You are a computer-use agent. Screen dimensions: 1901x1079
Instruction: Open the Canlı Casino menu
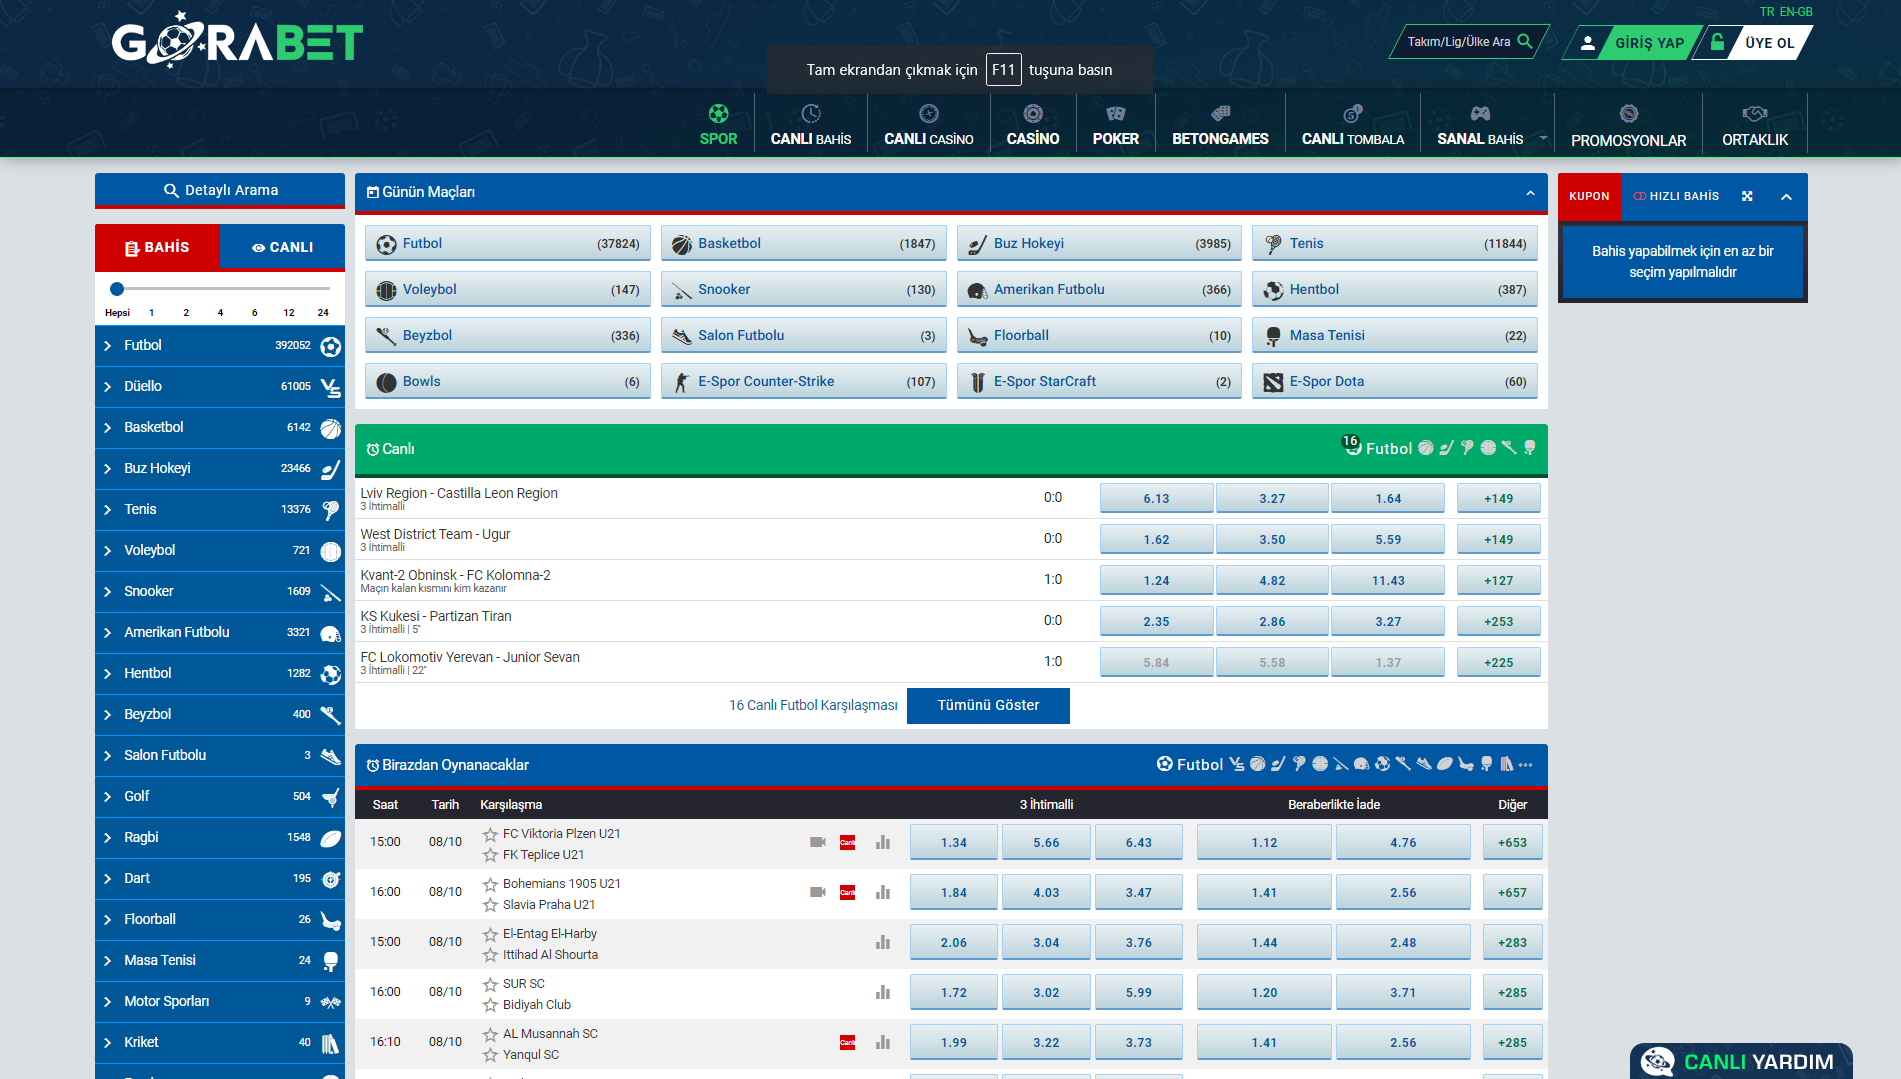(928, 125)
